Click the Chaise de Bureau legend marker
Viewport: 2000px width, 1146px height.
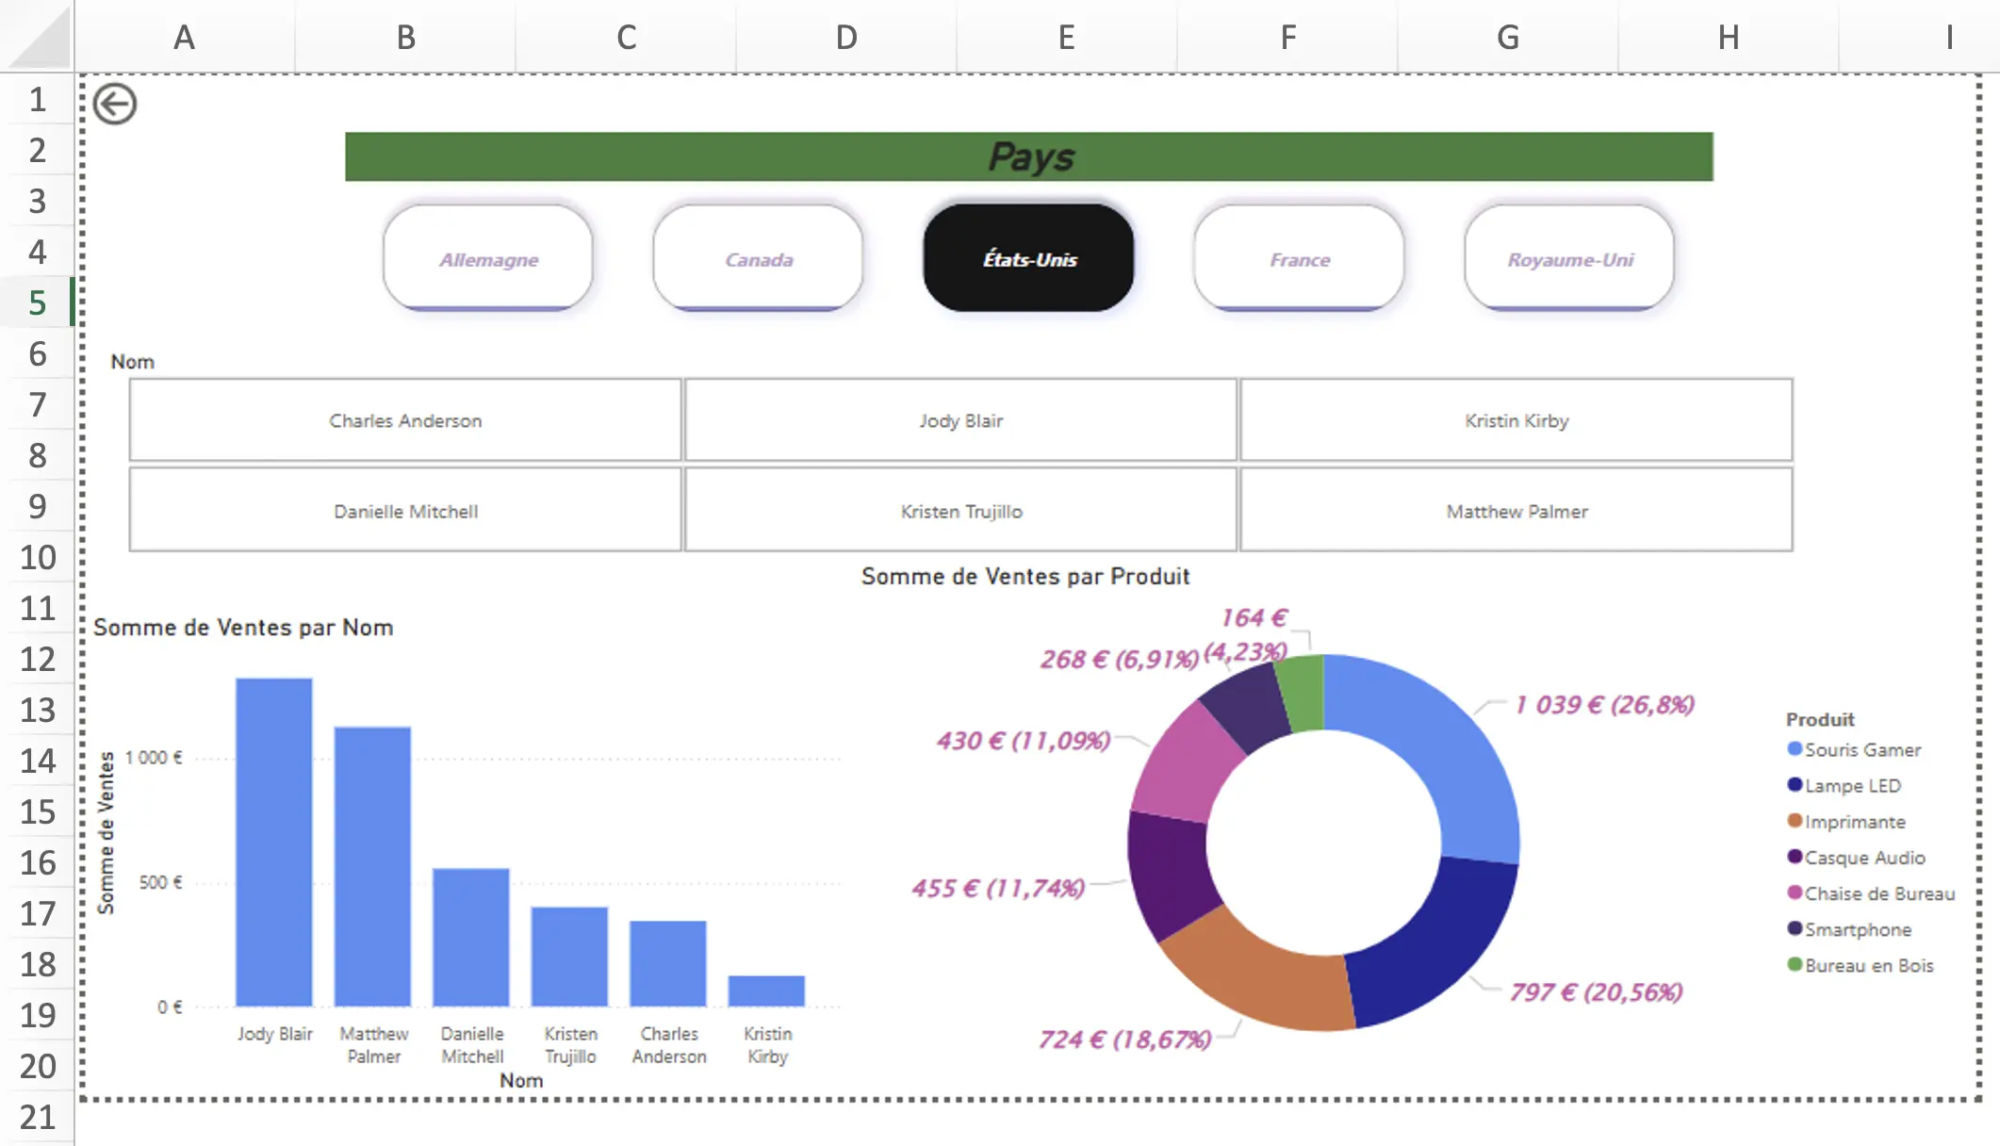point(1794,893)
